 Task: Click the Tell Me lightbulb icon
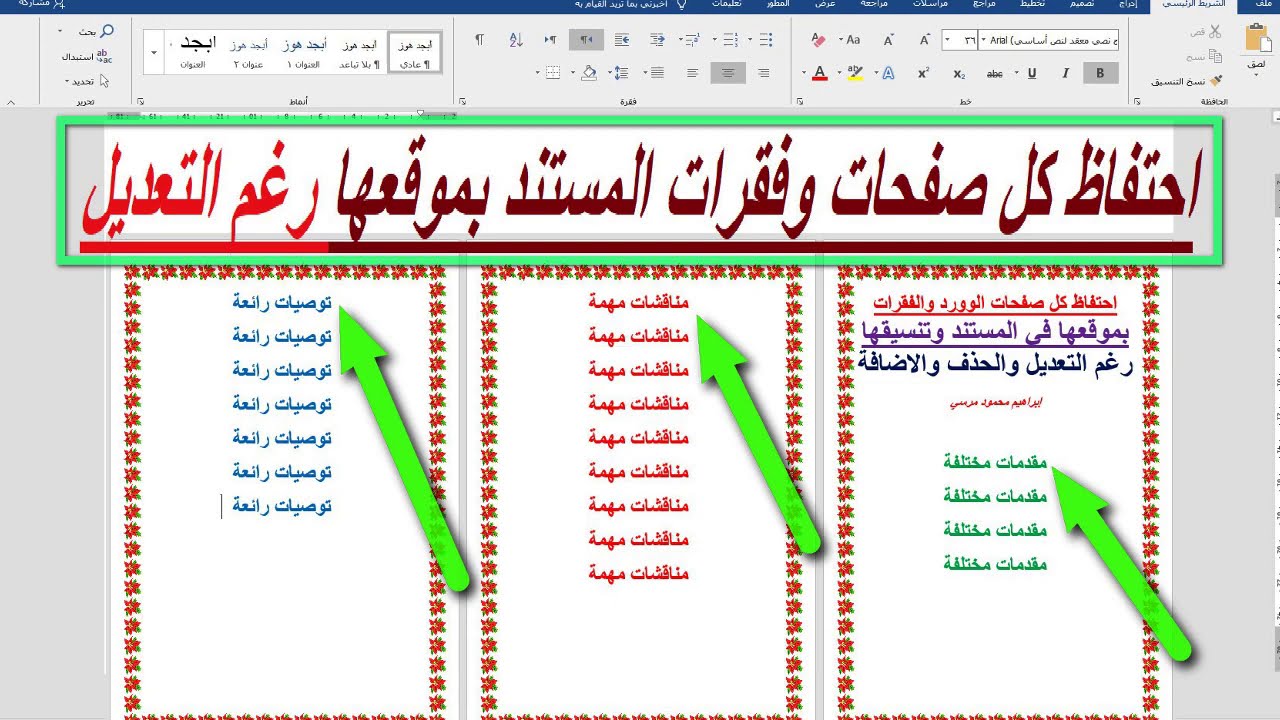point(682,5)
